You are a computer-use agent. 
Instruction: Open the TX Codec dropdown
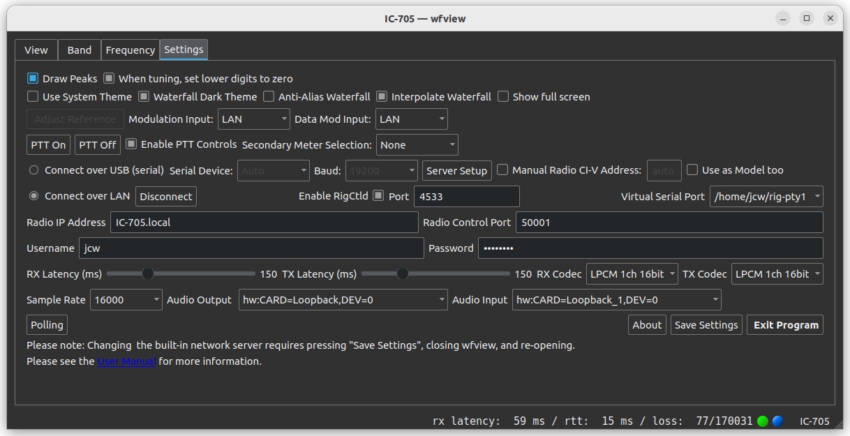[x=777, y=274]
